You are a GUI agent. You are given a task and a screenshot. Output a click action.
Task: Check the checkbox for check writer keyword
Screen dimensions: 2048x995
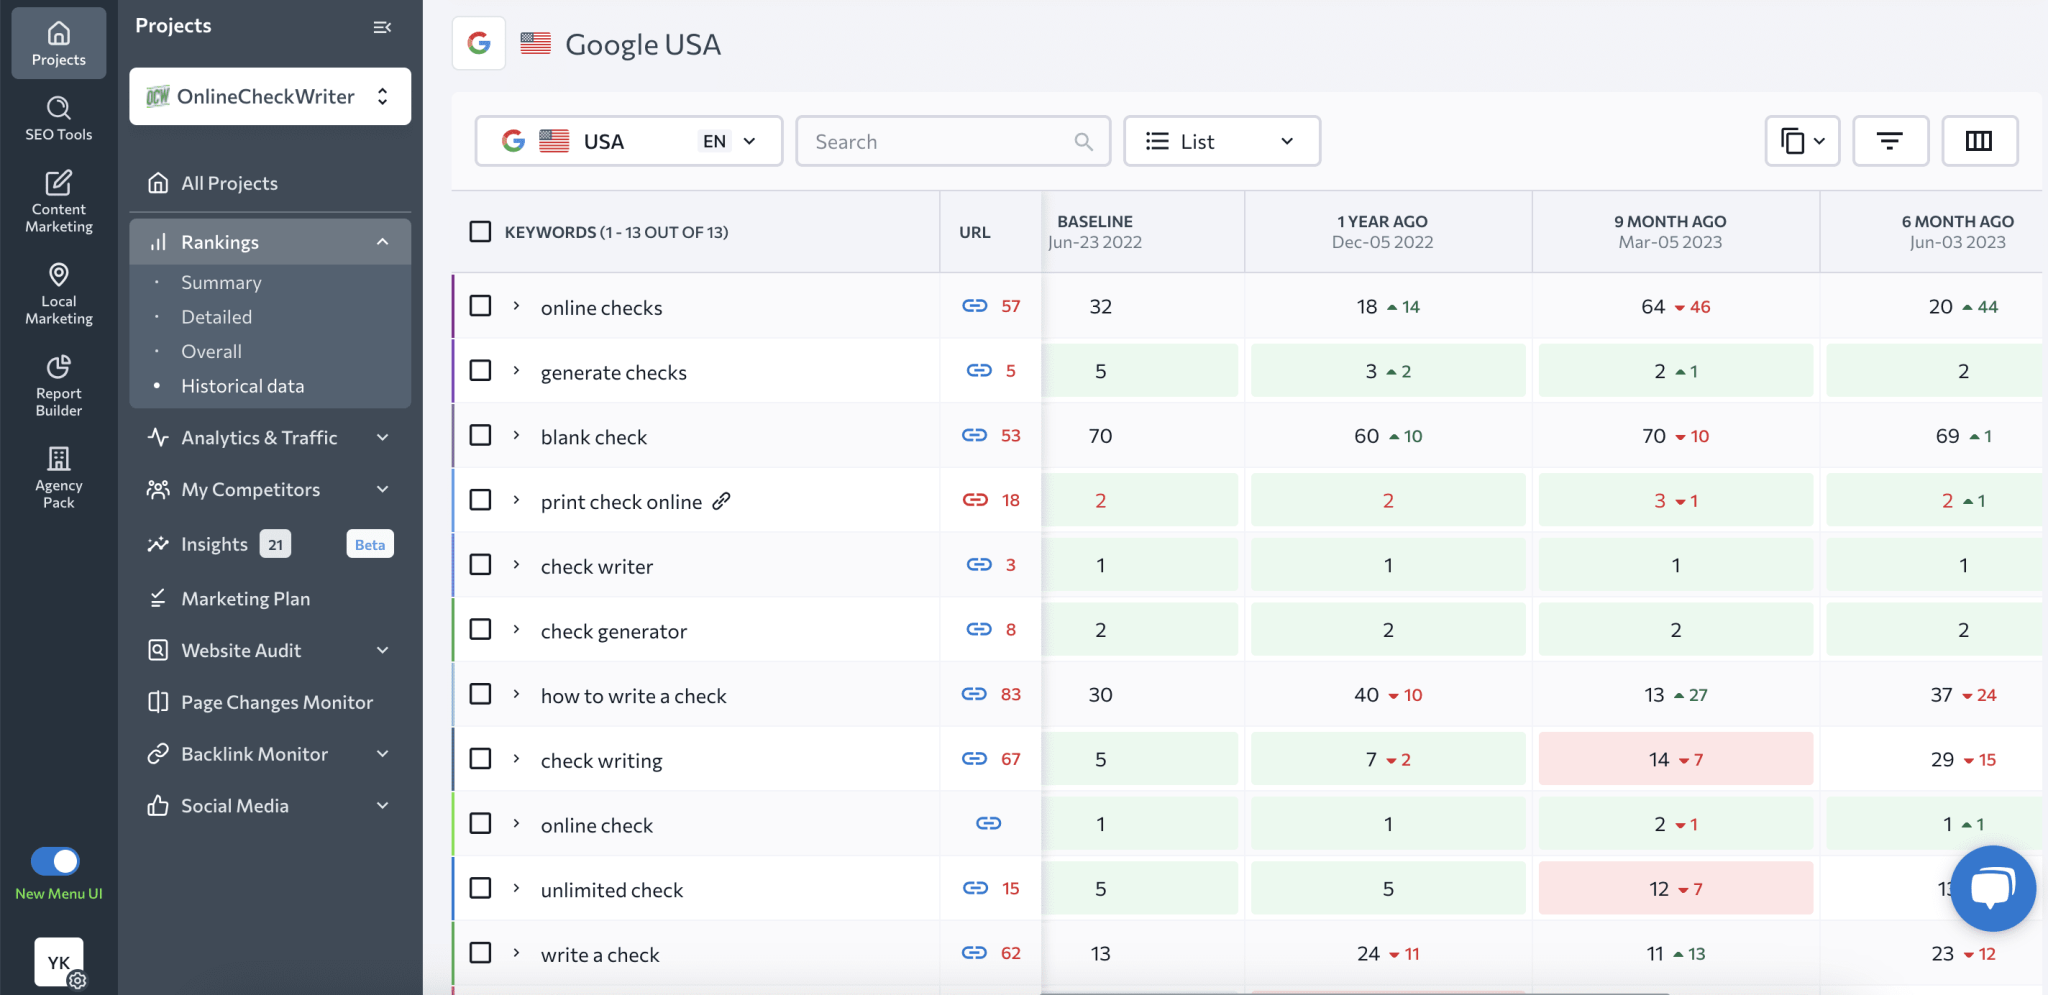tap(480, 564)
